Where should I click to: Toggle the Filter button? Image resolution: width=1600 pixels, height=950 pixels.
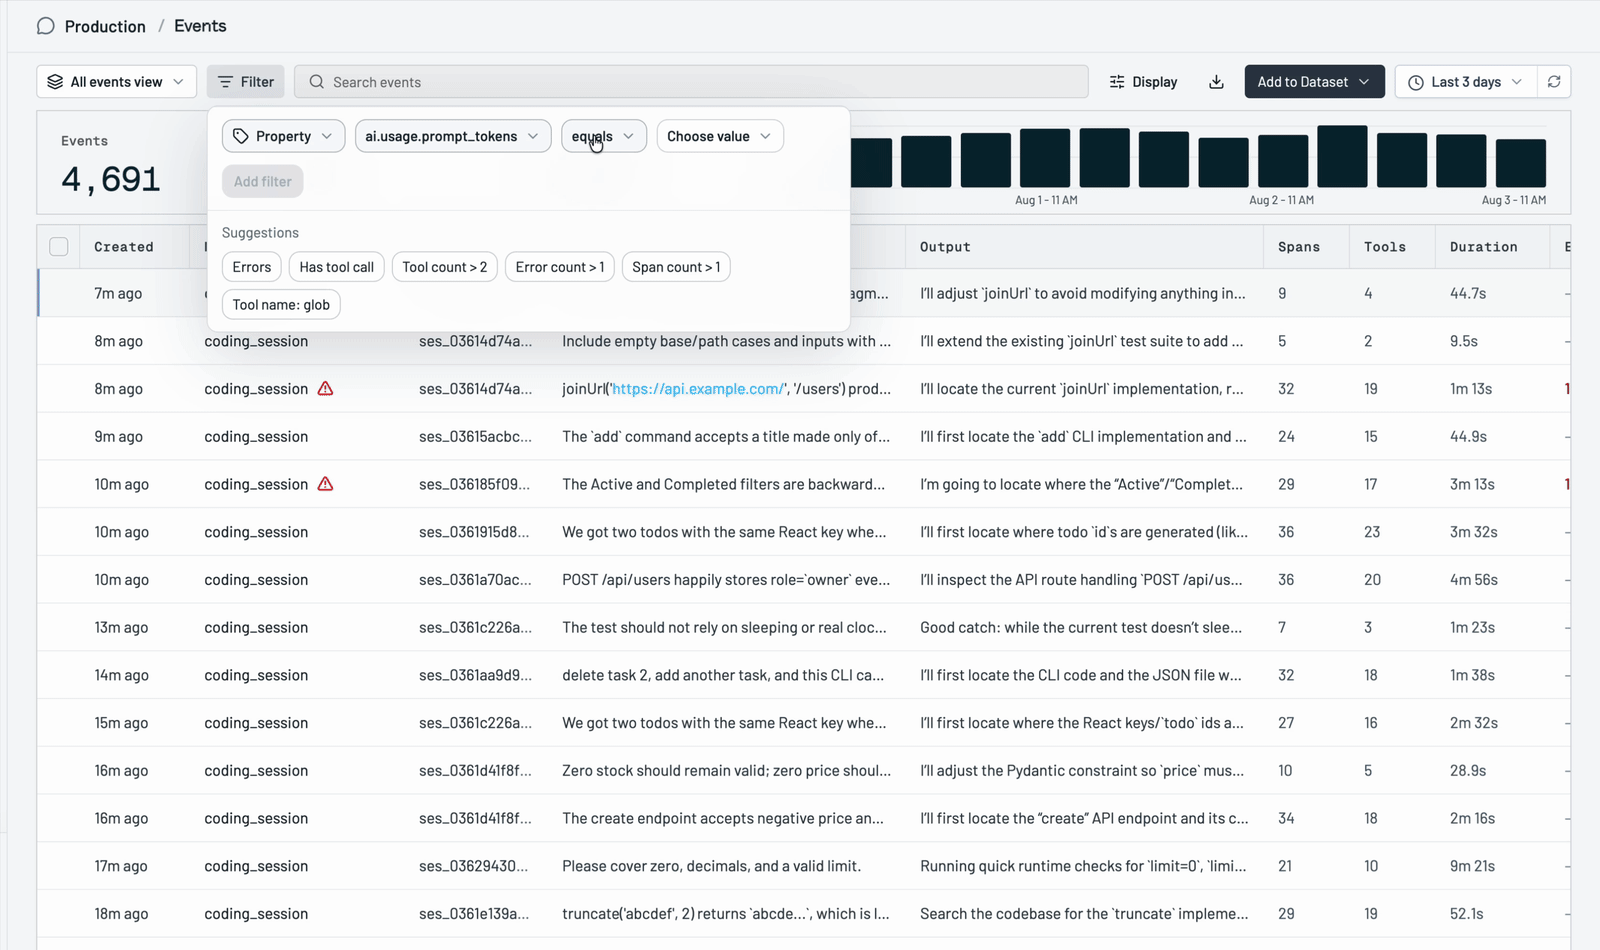pos(246,82)
